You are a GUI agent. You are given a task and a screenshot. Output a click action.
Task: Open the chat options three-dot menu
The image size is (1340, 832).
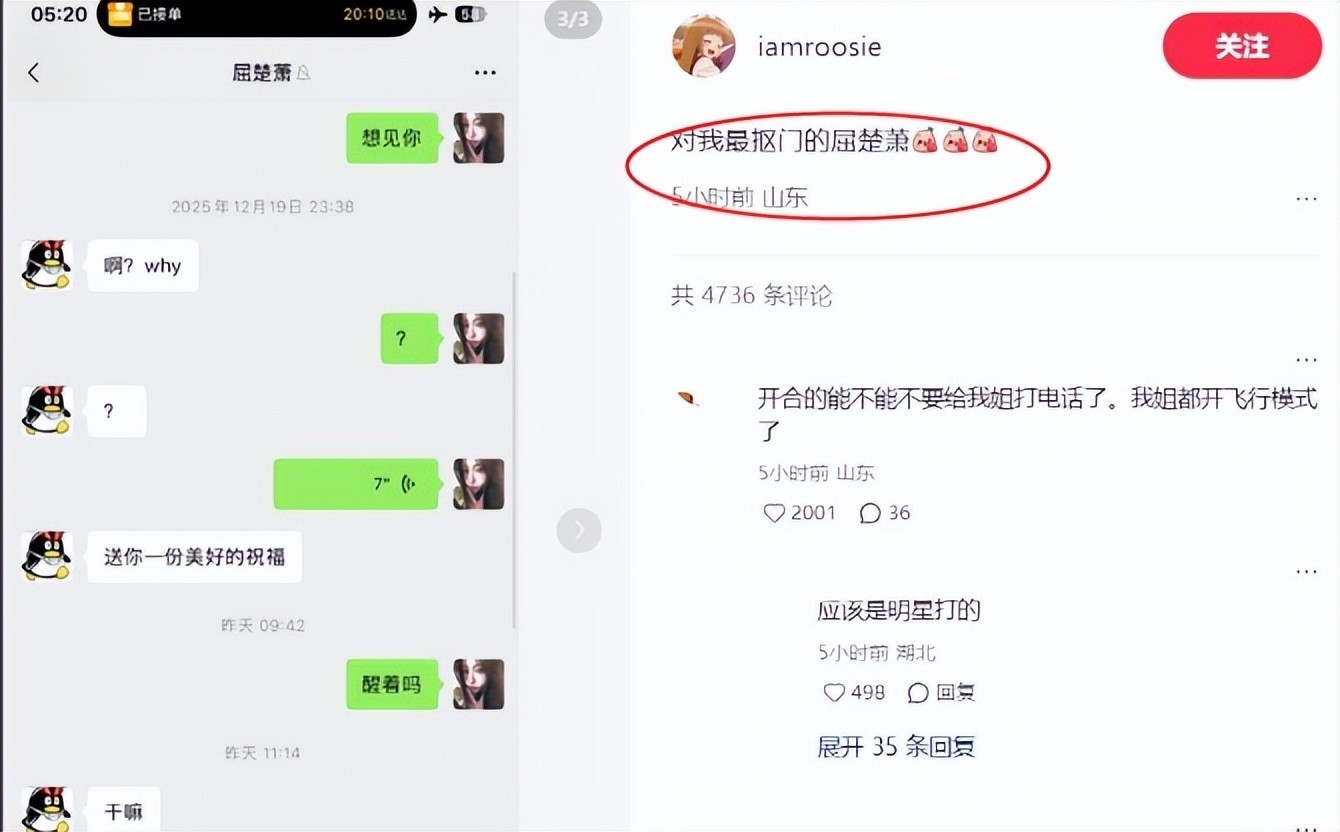(x=485, y=73)
